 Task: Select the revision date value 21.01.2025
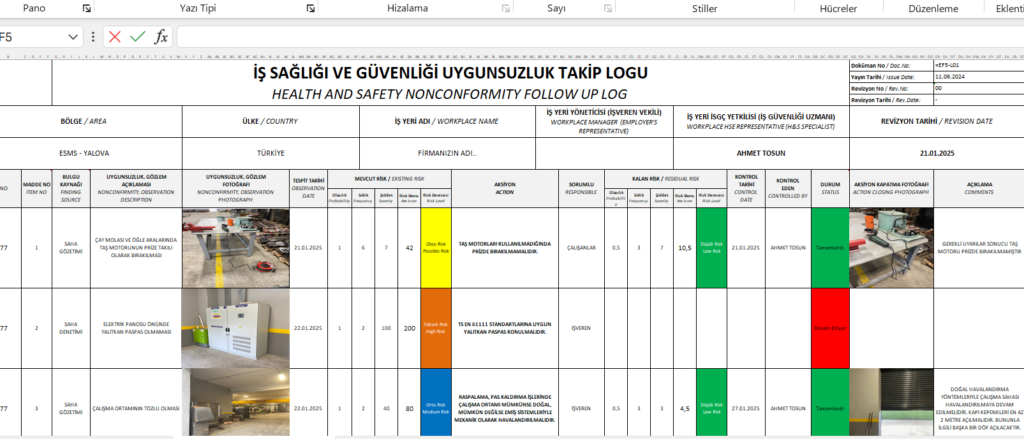(x=936, y=154)
